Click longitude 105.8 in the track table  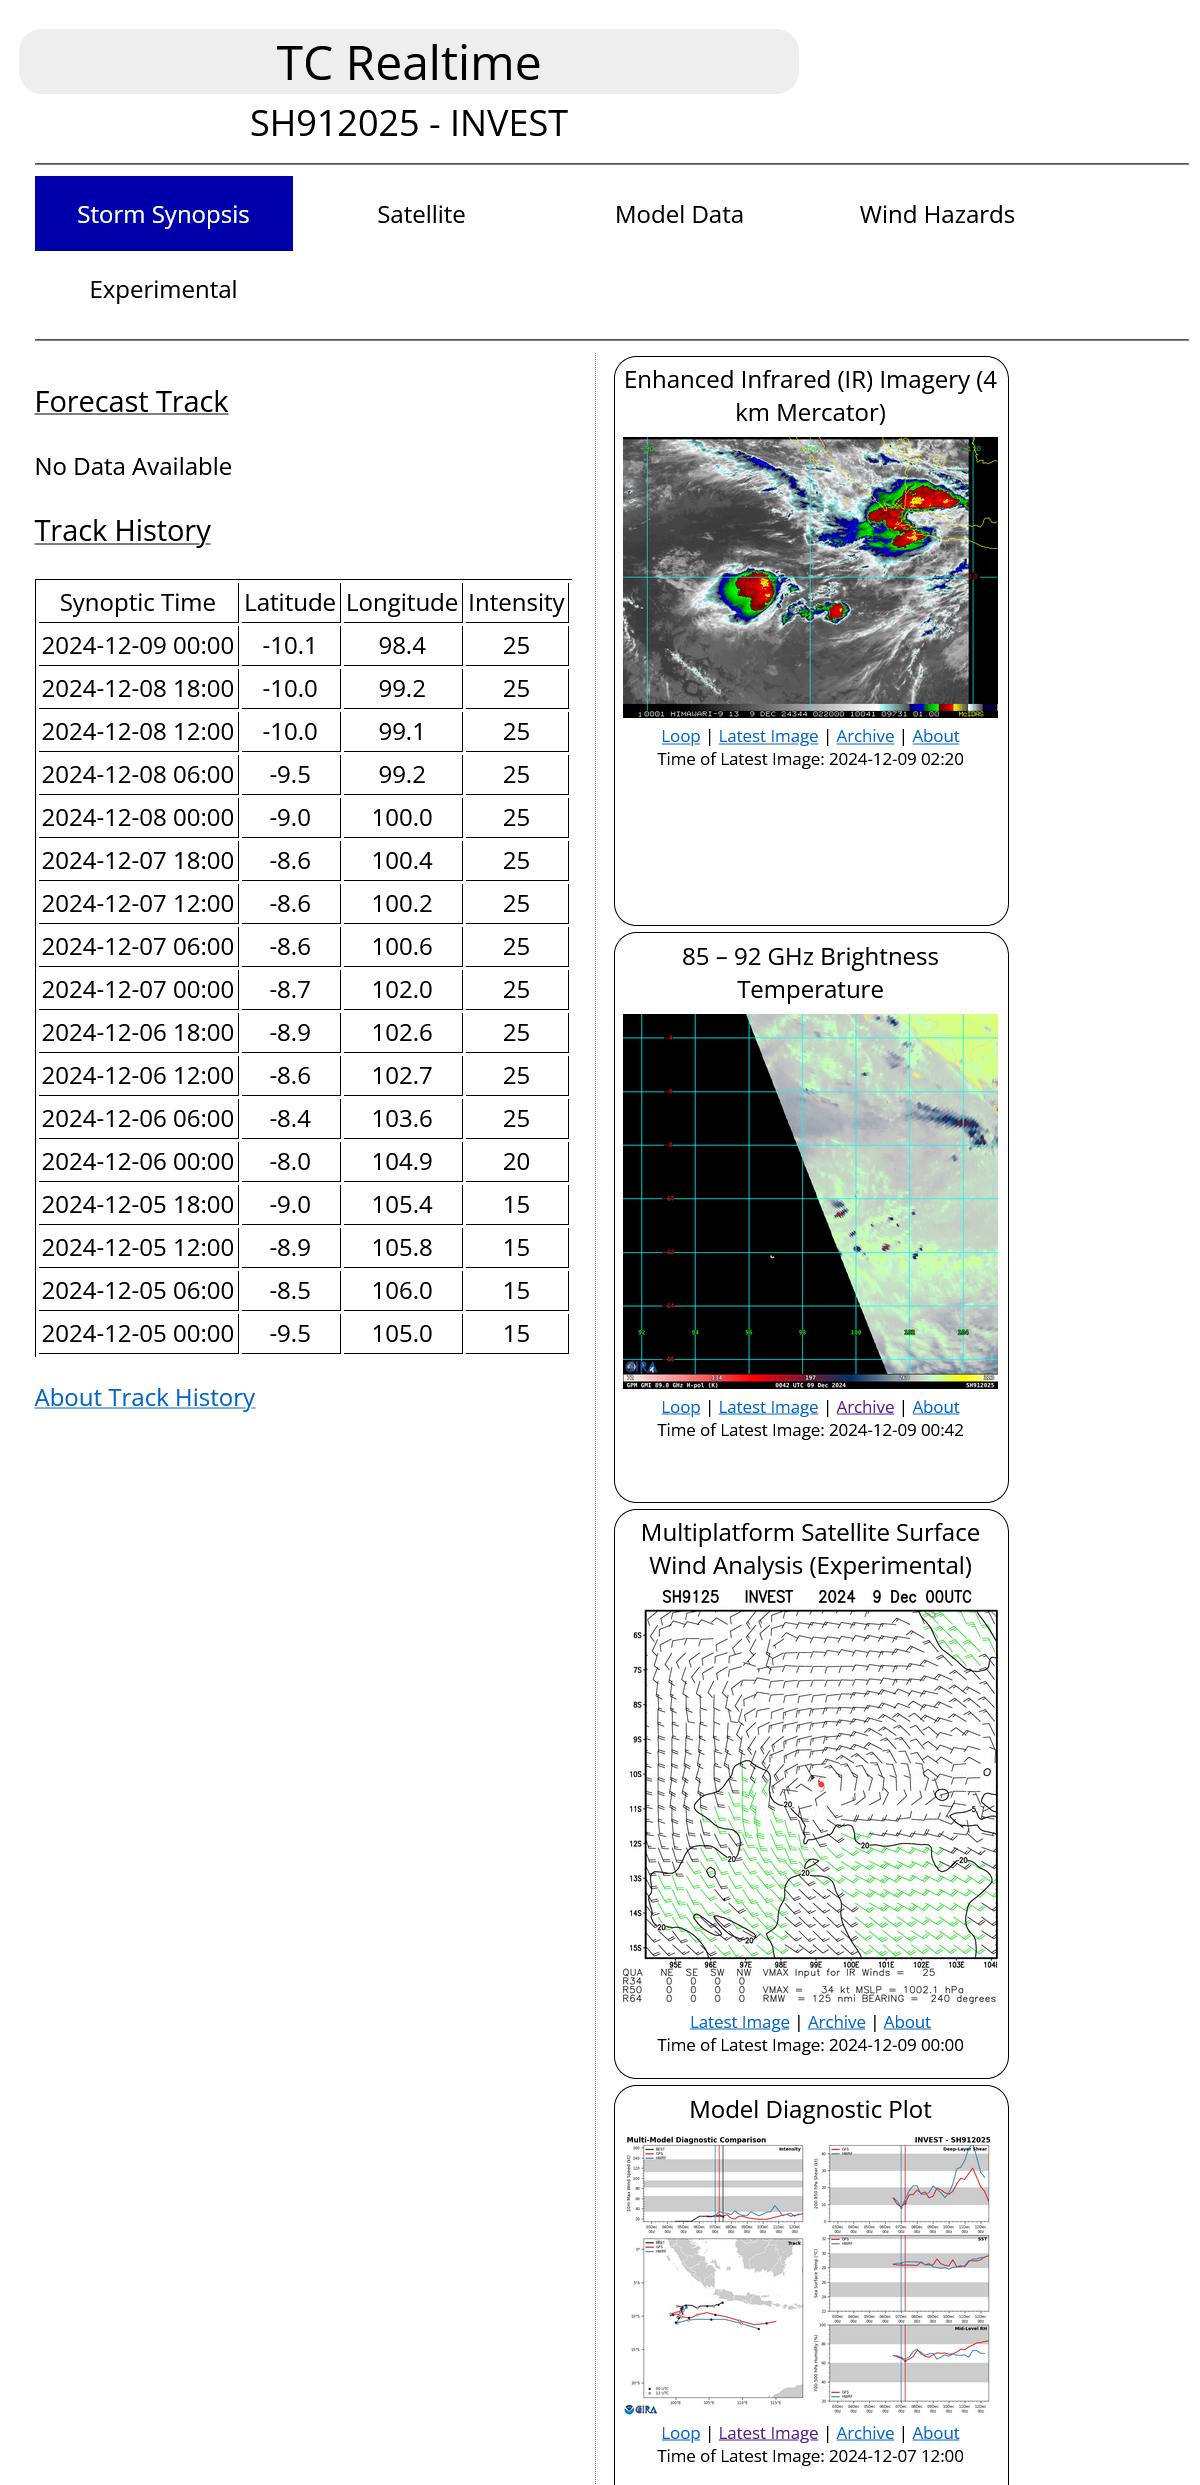[x=402, y=1247]
